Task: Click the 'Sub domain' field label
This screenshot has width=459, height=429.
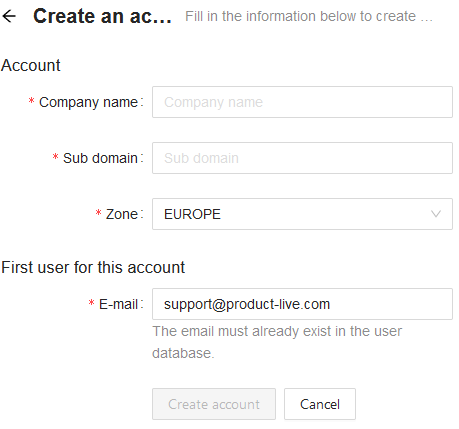Action: [100, 158]
